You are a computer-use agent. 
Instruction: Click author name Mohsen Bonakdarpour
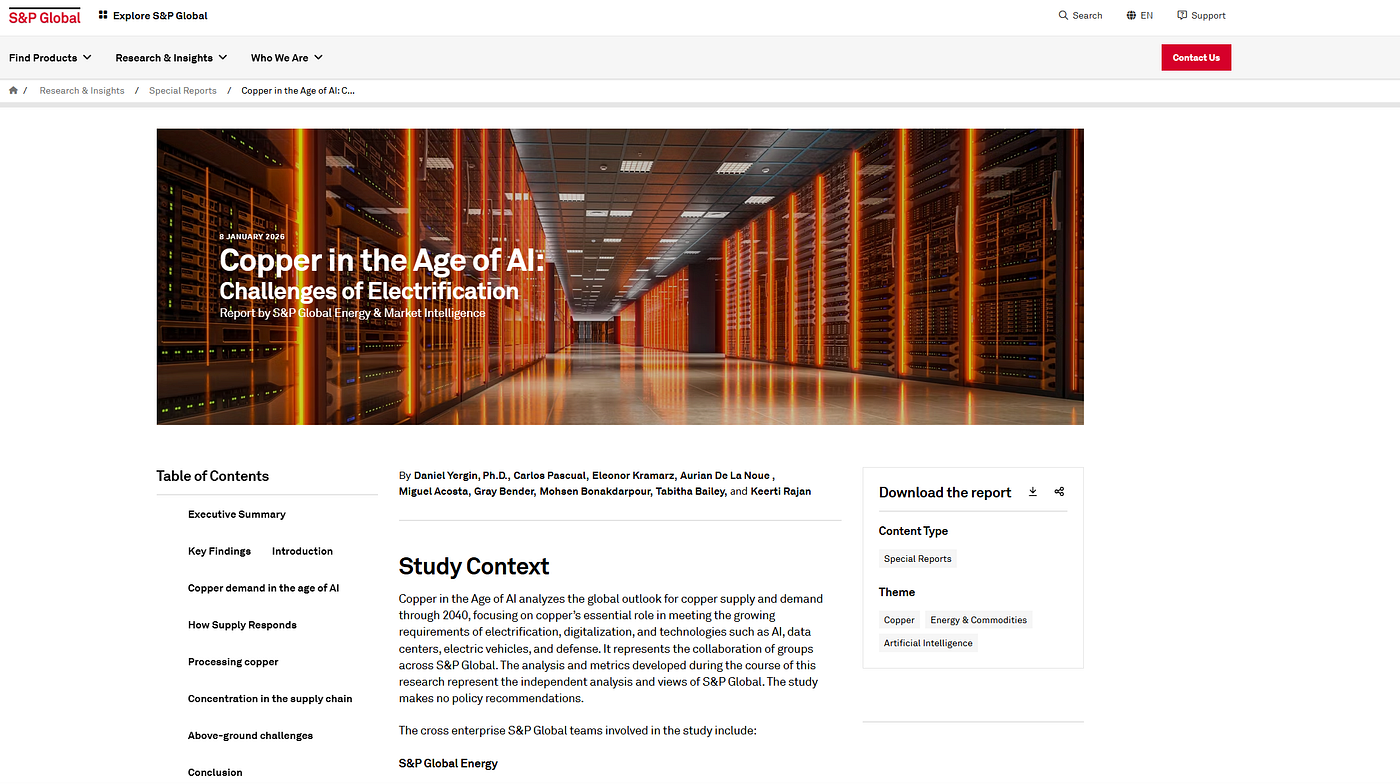pyautogui.click(x=597, y=492)
